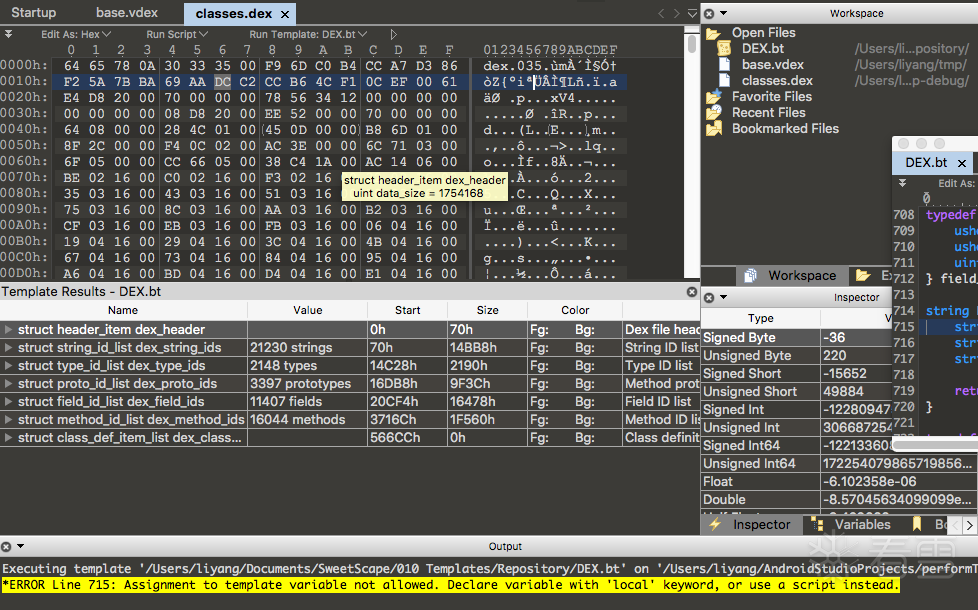Expand struct field_id_list dex_field_ids row
Screen dimensions: 978x610
coord(9,402)
